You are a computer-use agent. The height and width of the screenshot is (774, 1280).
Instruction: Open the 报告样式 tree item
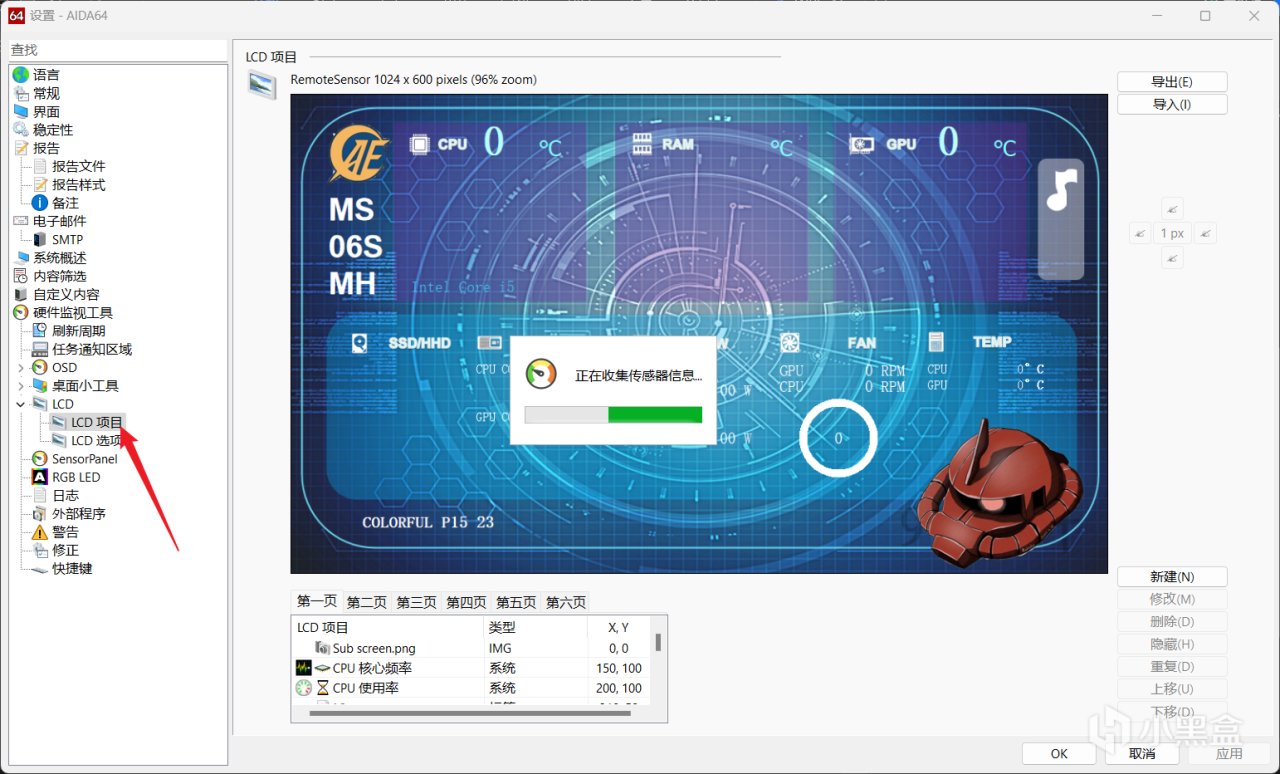pyautogui.click(x=79, y=185)
